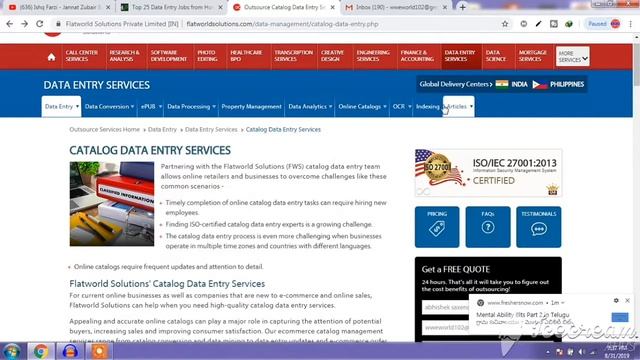This screenshot has width=640, height=360.
Task: Open Call Center Services menu
Action: pos(81,56)
